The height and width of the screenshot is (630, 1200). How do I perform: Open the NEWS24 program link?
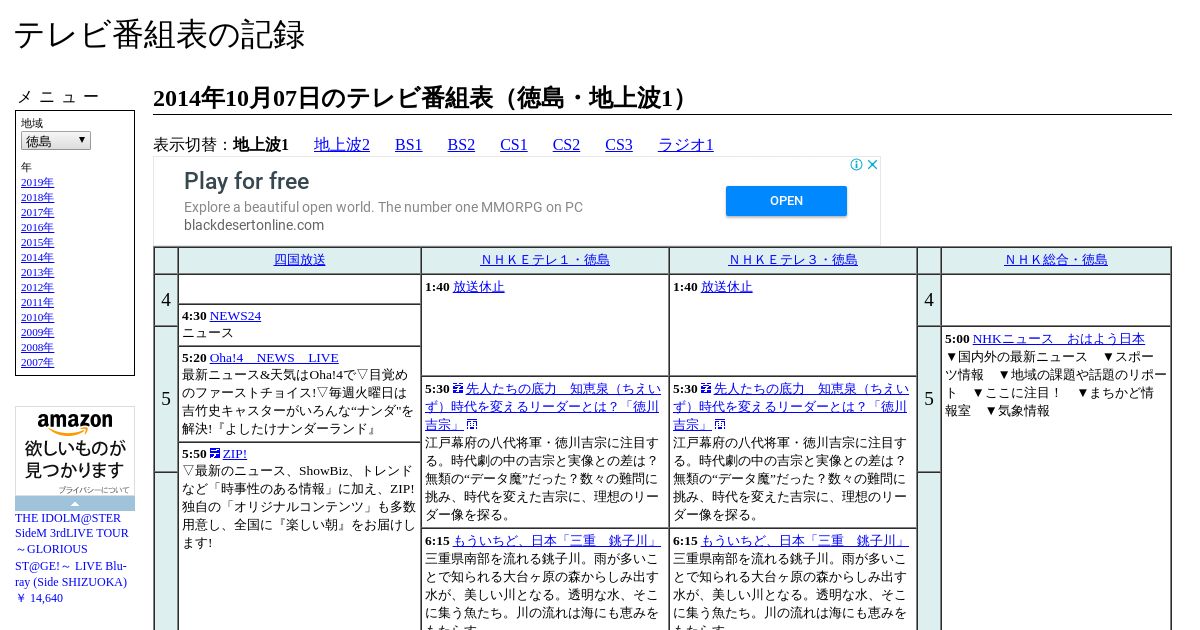click(x=235, y=316)
